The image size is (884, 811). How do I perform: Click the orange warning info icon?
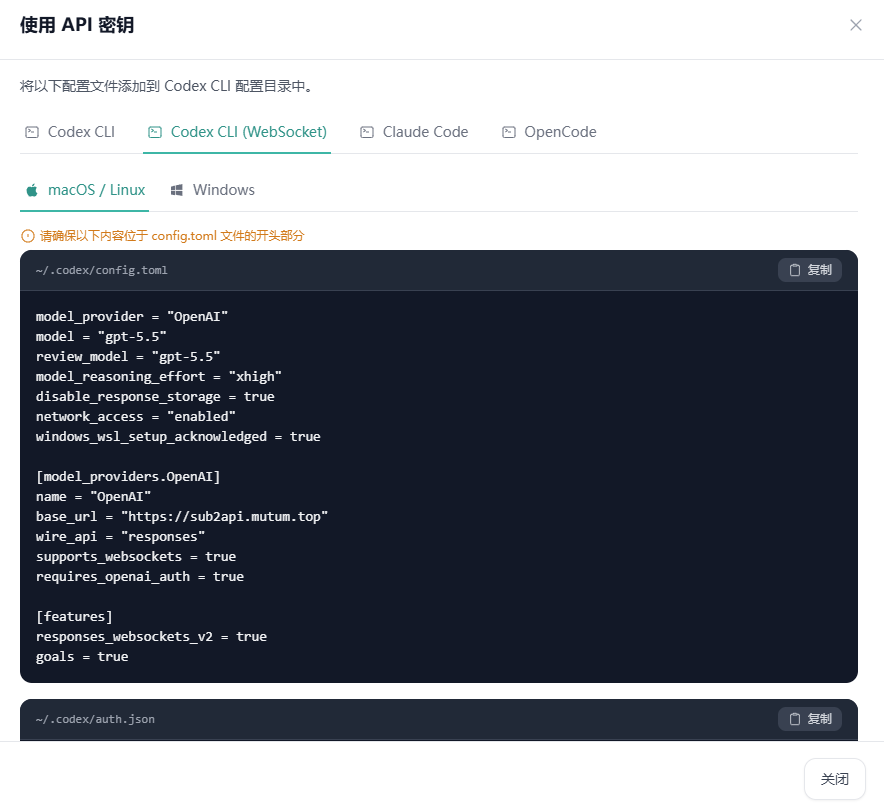pos(28,236)
